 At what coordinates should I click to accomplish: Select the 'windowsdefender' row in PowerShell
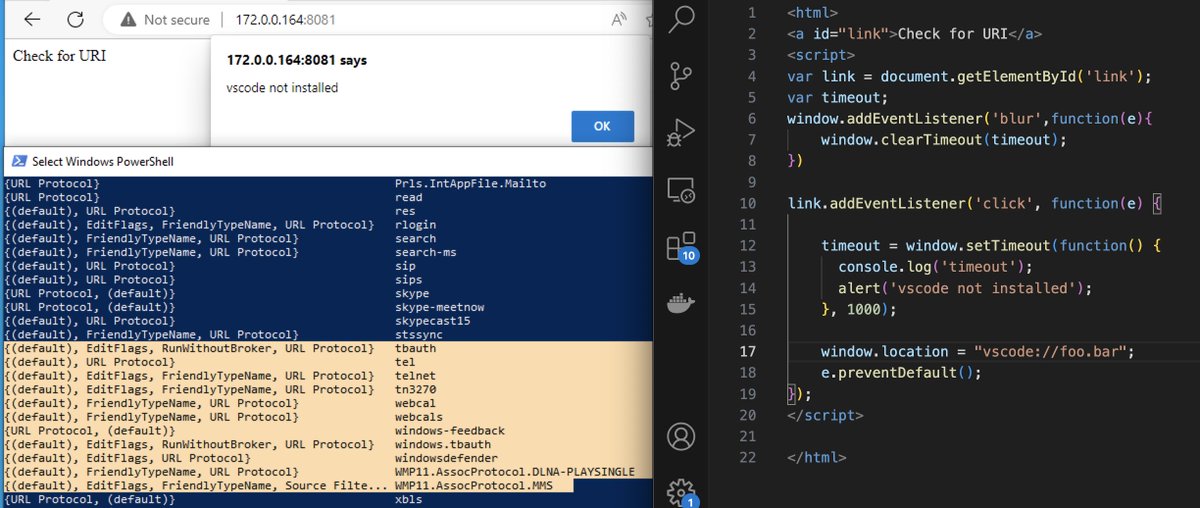[x=252, y=459]
